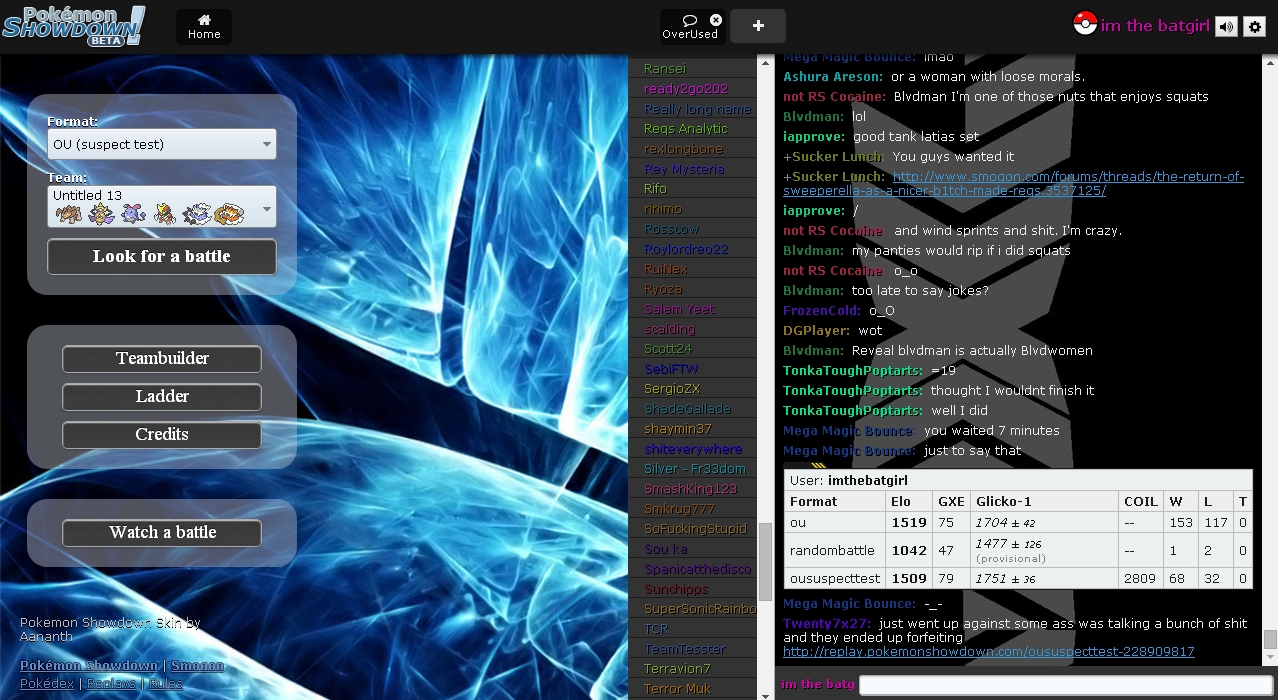Viewport: 1278px width, 700px height.
Task: Open the Credits
Action: (x=162, y=434)
